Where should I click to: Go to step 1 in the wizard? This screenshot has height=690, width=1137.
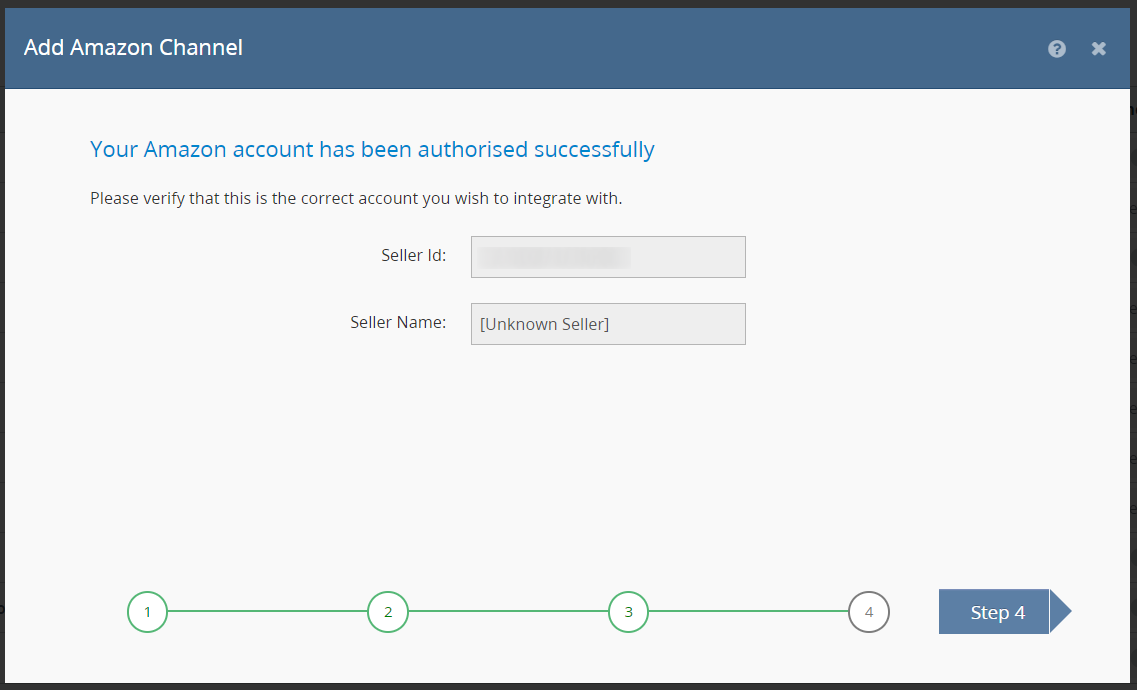click(147, 612)
